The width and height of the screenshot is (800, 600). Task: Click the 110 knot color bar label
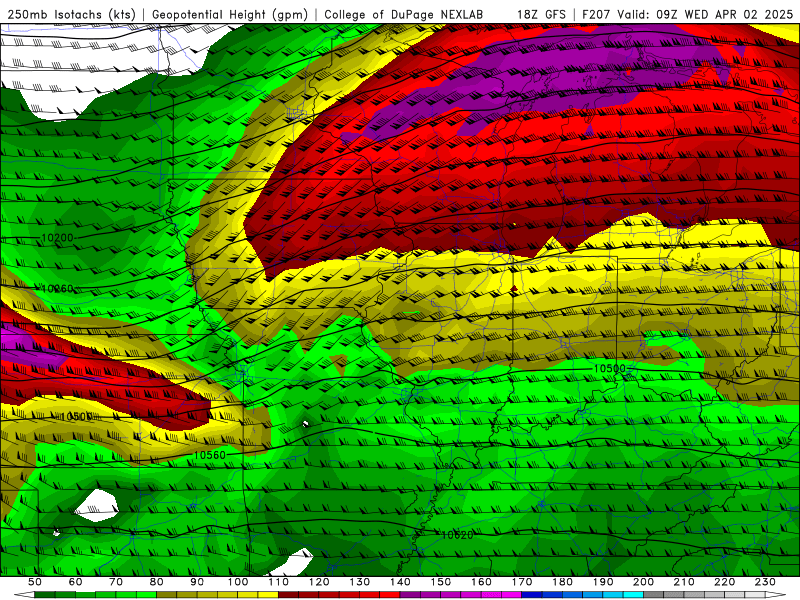tap(278, 582)
